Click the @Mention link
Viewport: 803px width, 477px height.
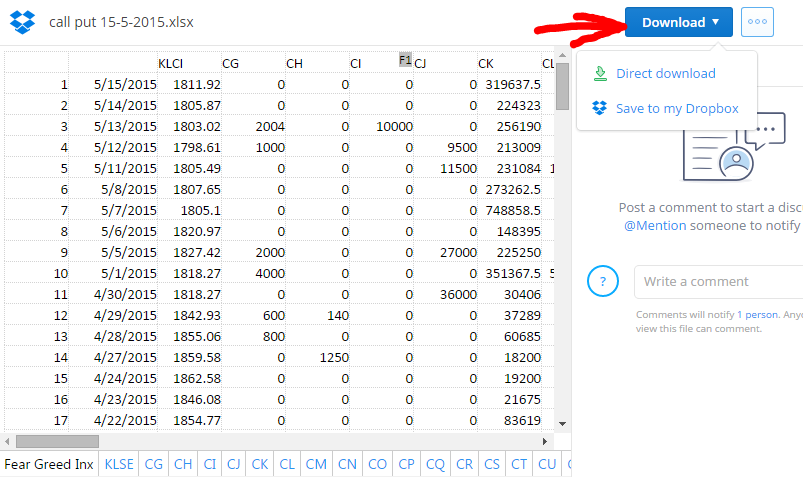coord(655,225)
